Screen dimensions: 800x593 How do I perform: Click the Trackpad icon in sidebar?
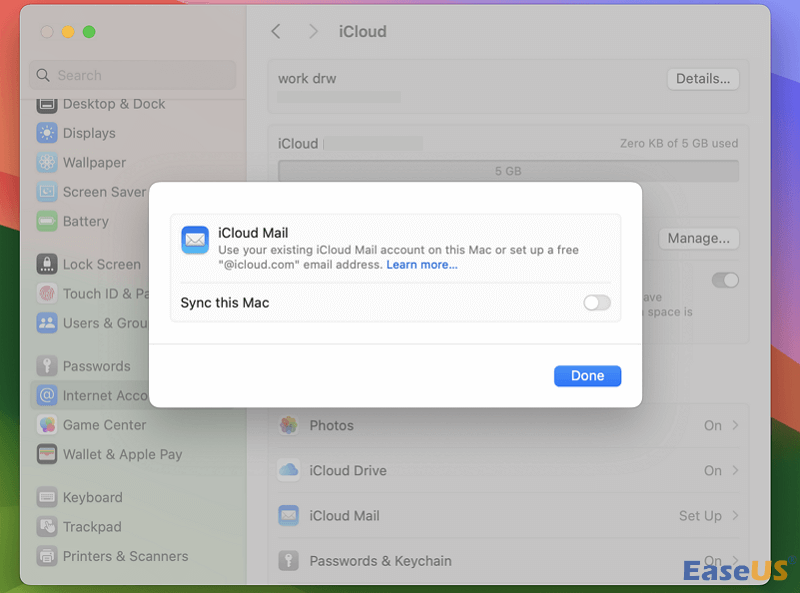(47, 527)
